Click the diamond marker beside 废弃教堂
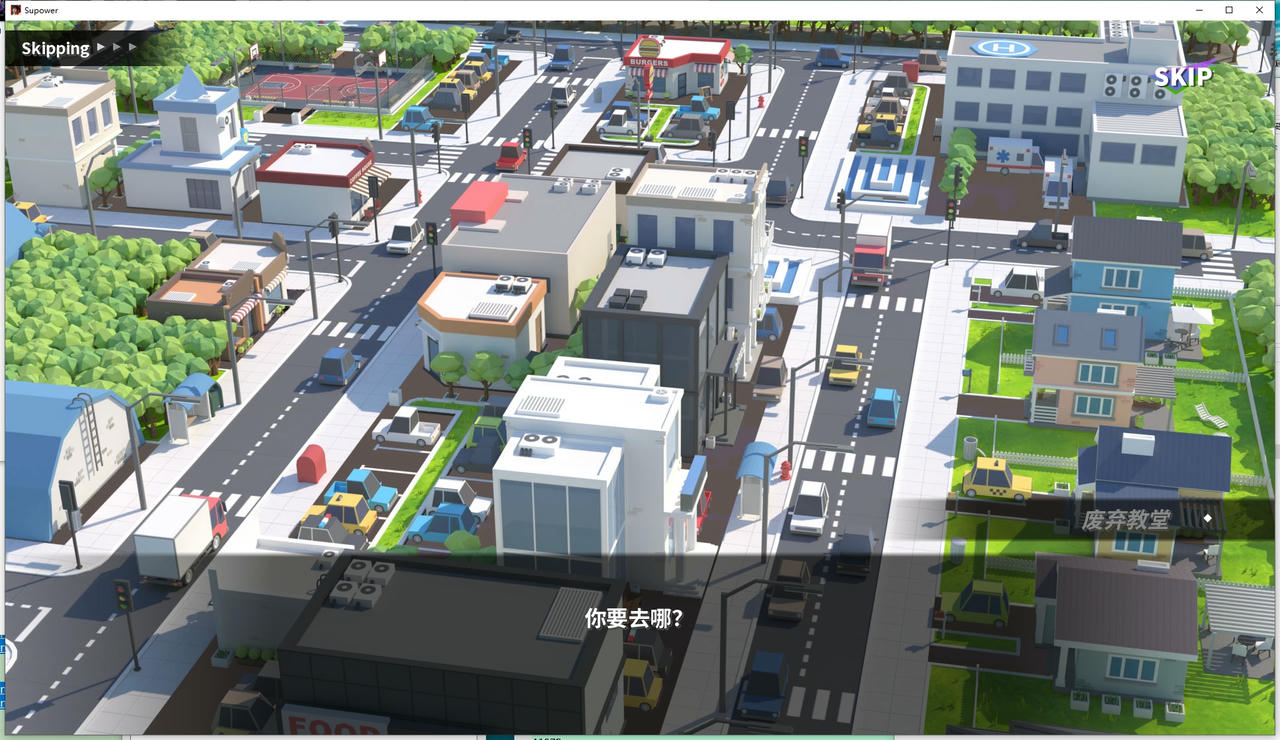The image size is (1280, 740). coord(1208,518)
